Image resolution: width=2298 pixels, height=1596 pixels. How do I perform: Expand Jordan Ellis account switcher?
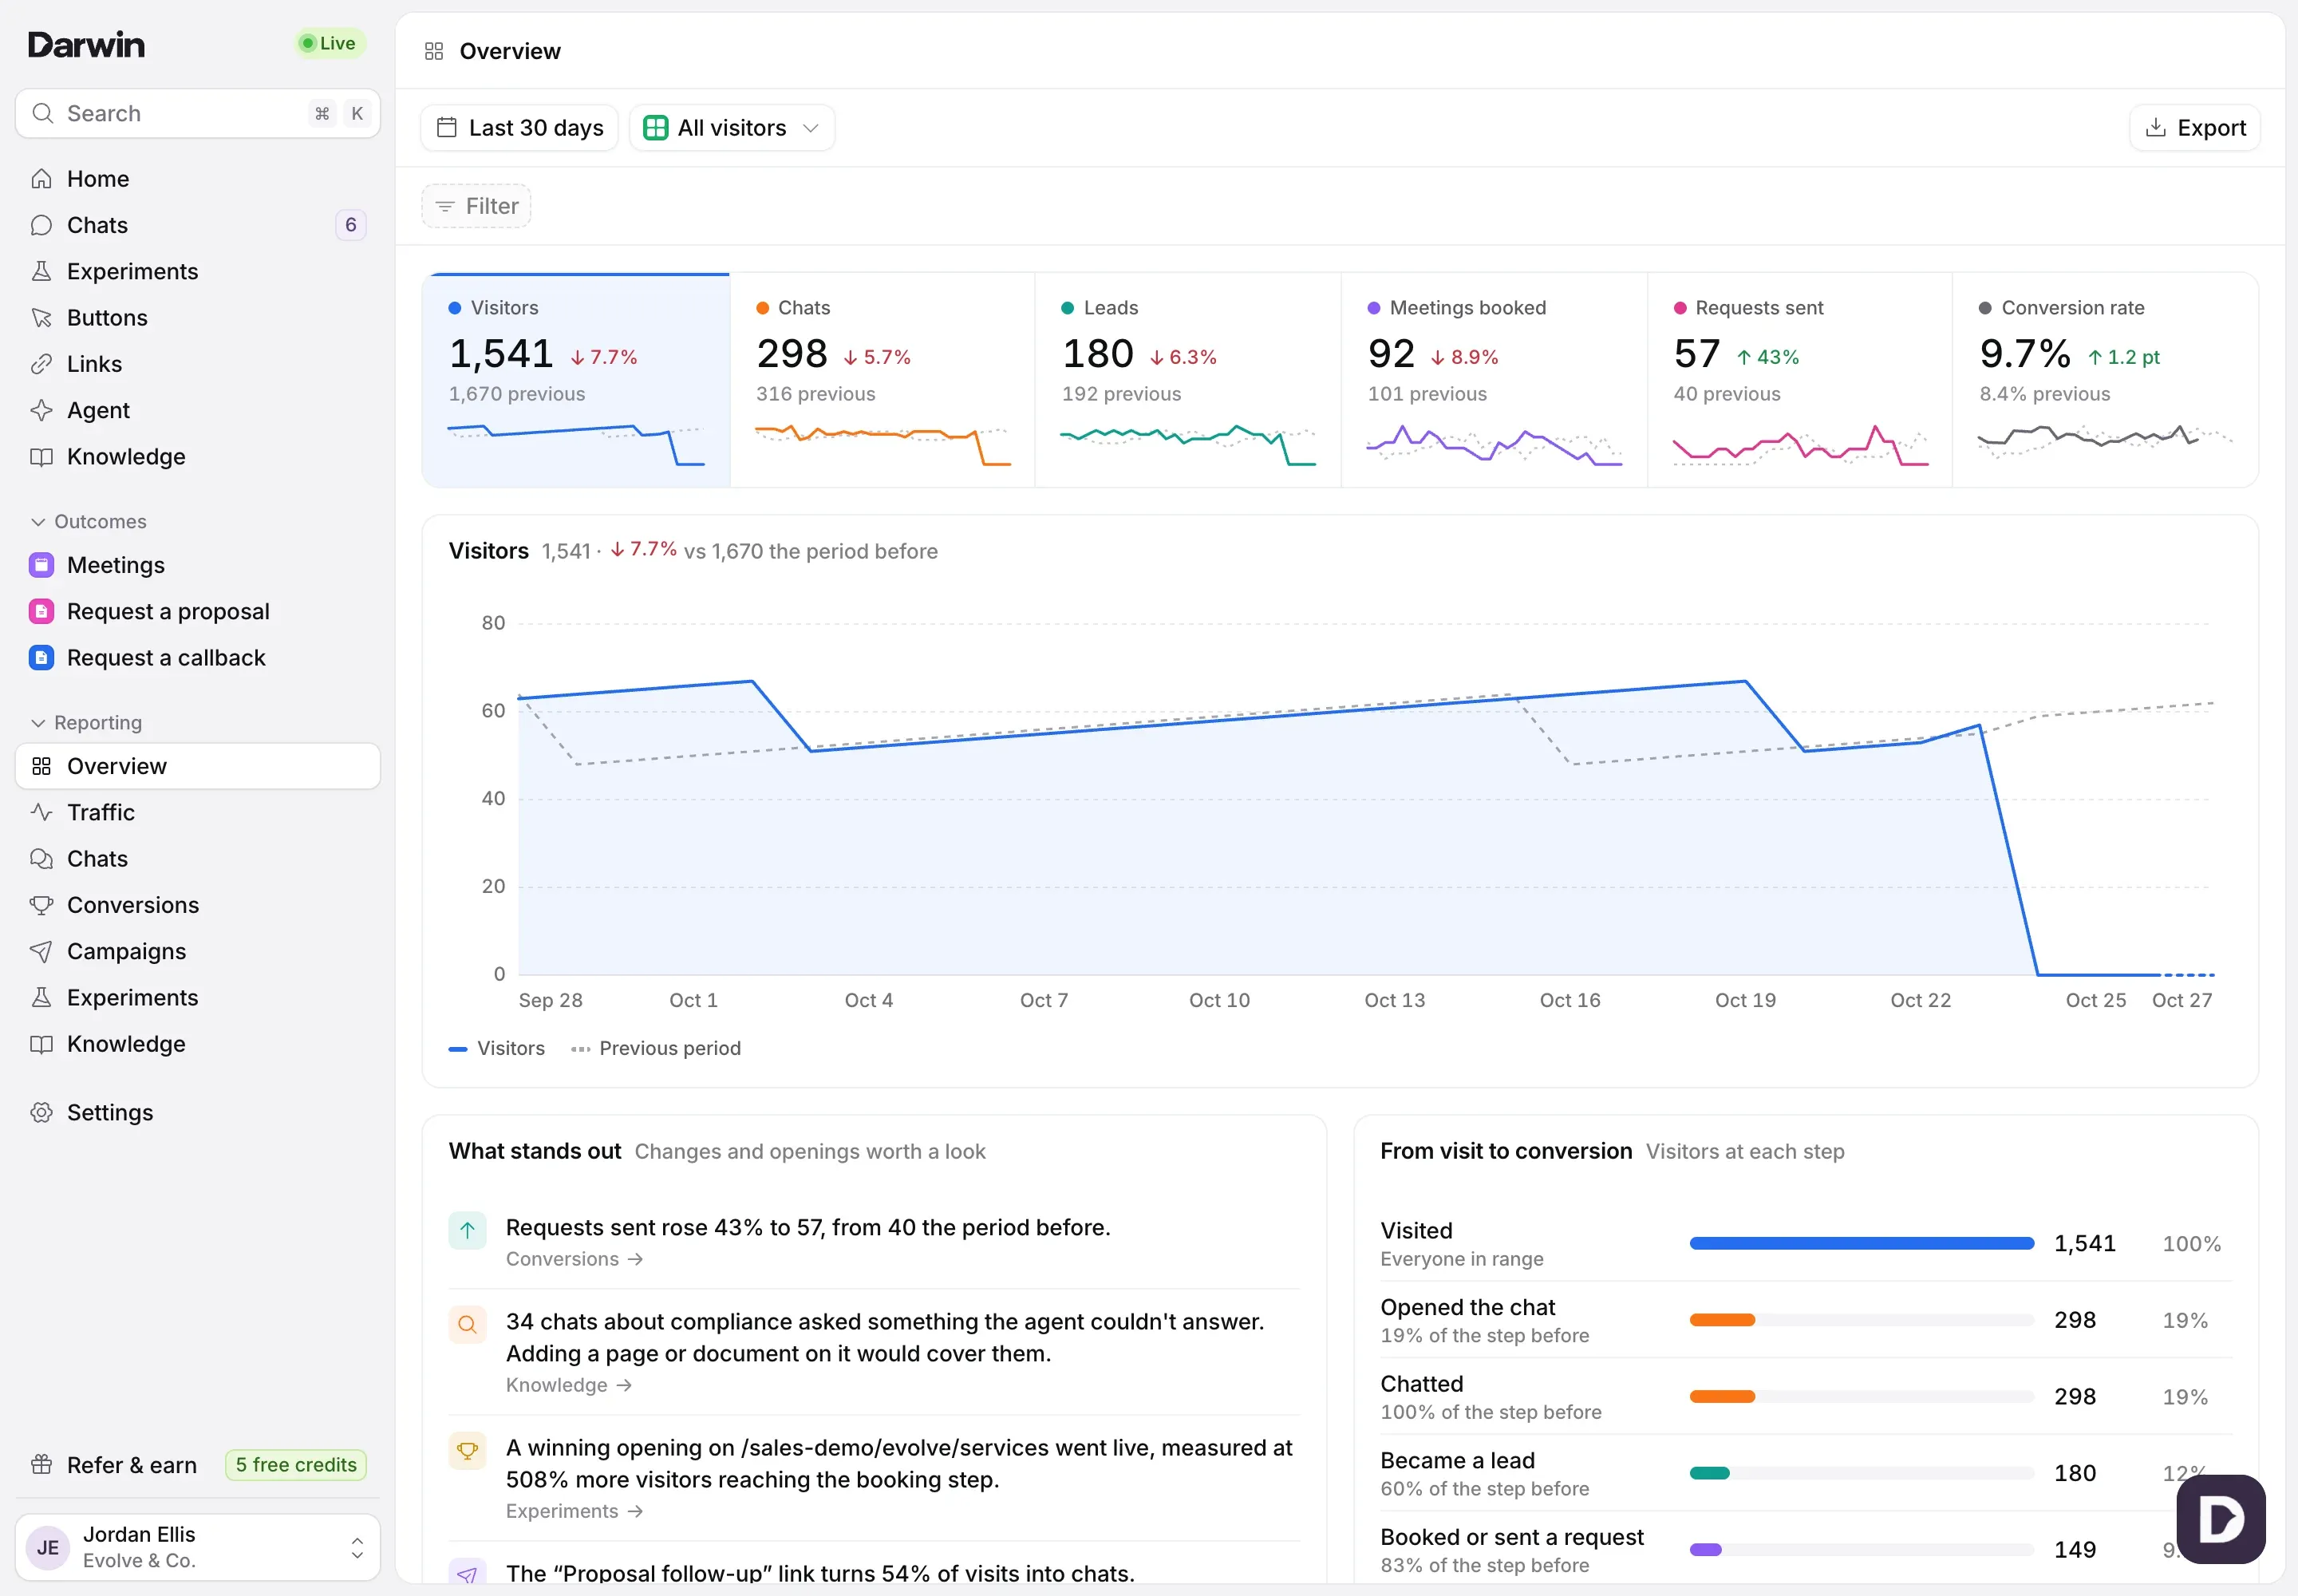197,1547
